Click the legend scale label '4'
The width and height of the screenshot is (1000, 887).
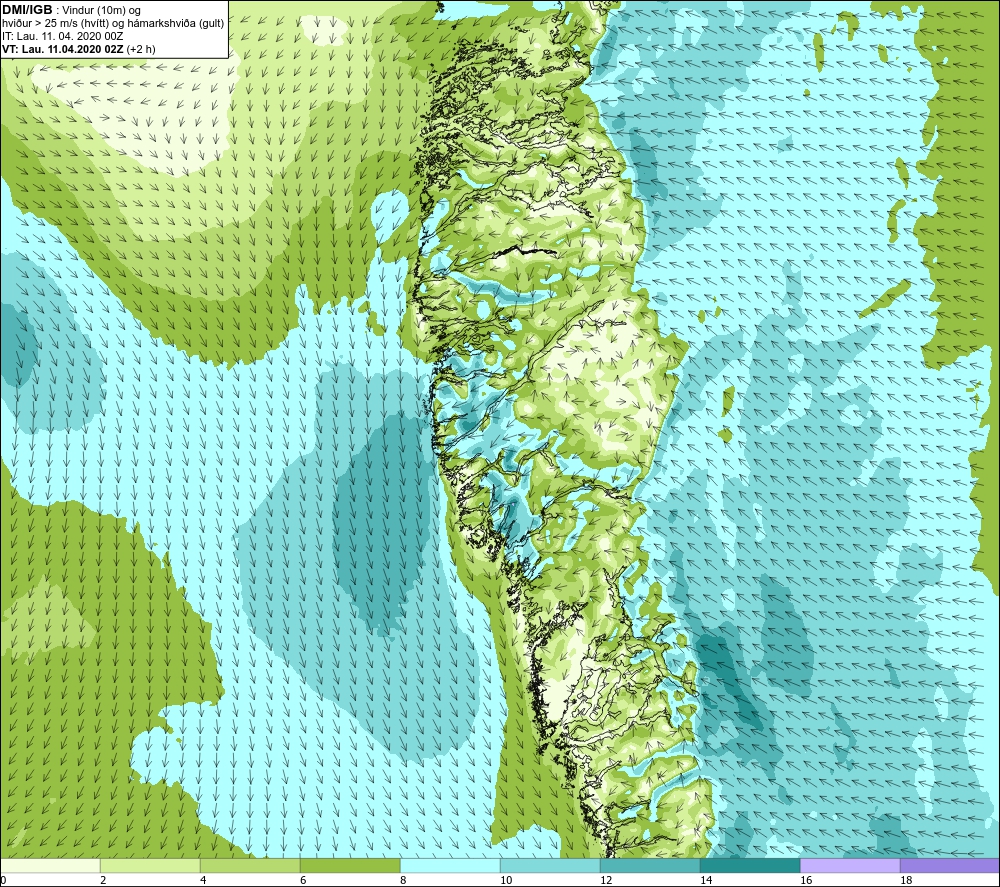coord(203,880)
